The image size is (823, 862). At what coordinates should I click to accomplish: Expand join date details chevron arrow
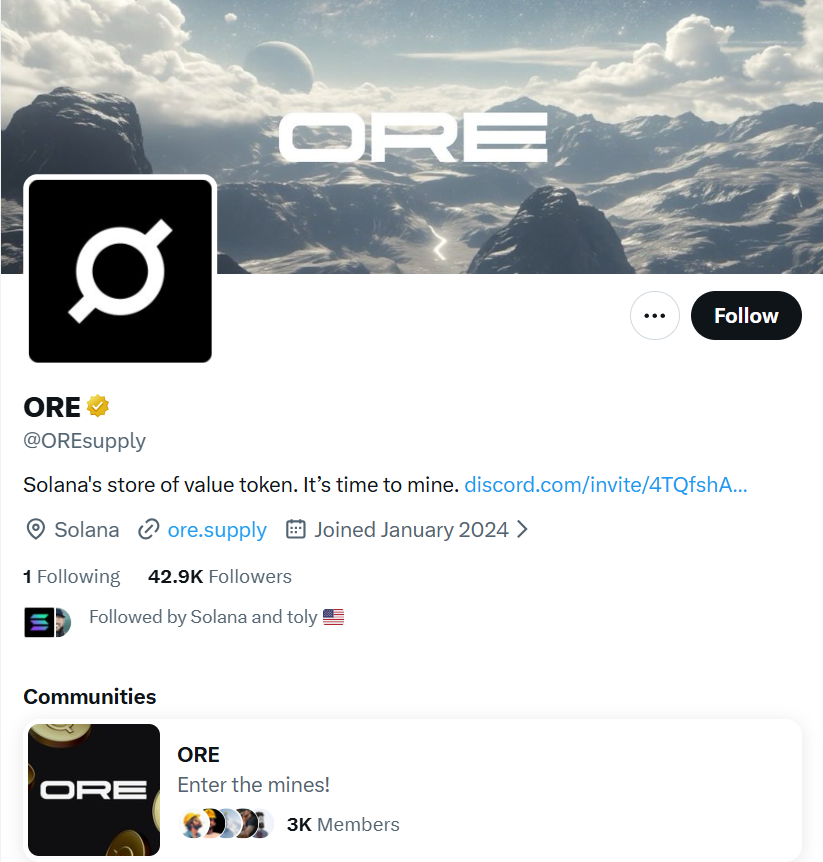pos(522,529)
